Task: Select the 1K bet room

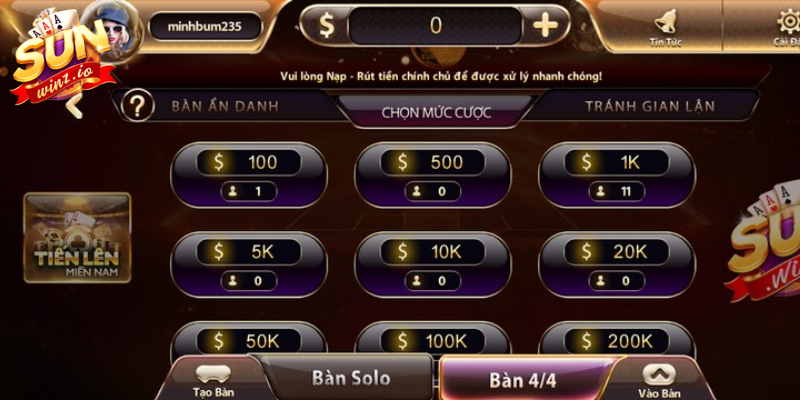Action: 617,176
